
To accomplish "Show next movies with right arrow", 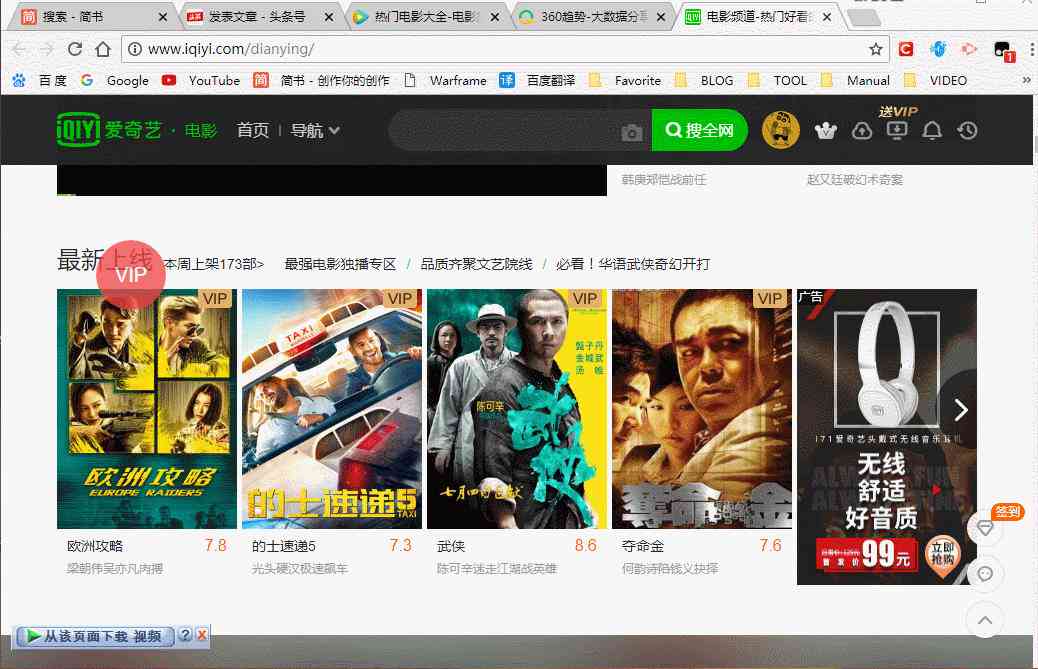I will point(961,410).
